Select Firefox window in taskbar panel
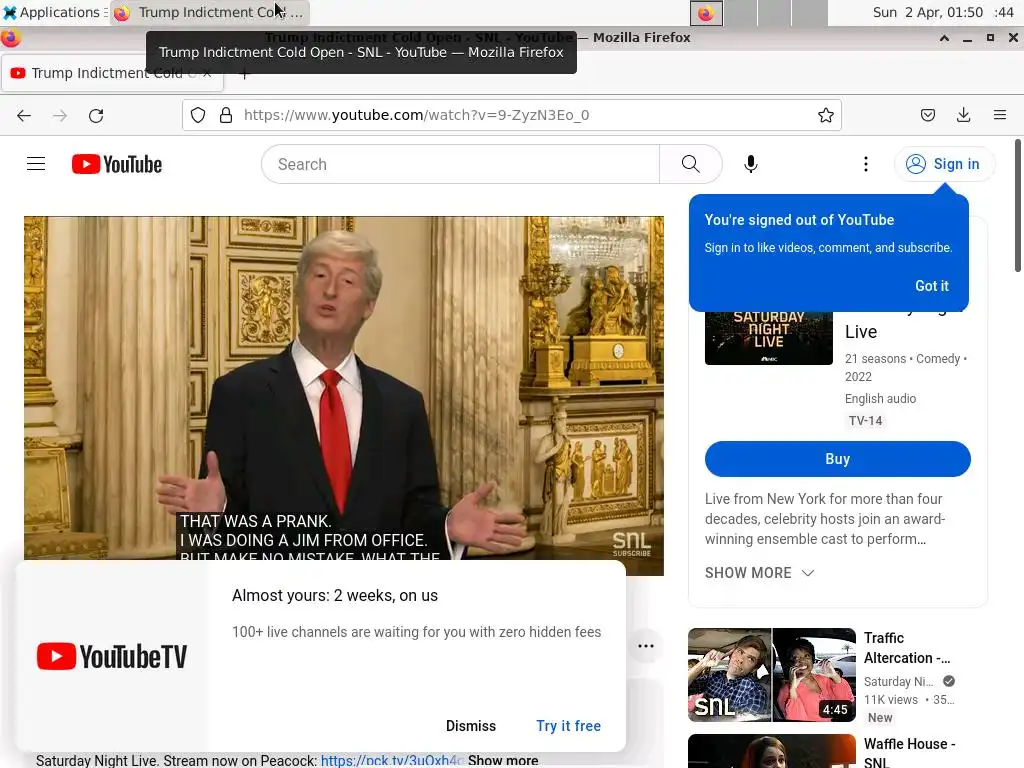 pyautogui.click(x=210, y=12)
